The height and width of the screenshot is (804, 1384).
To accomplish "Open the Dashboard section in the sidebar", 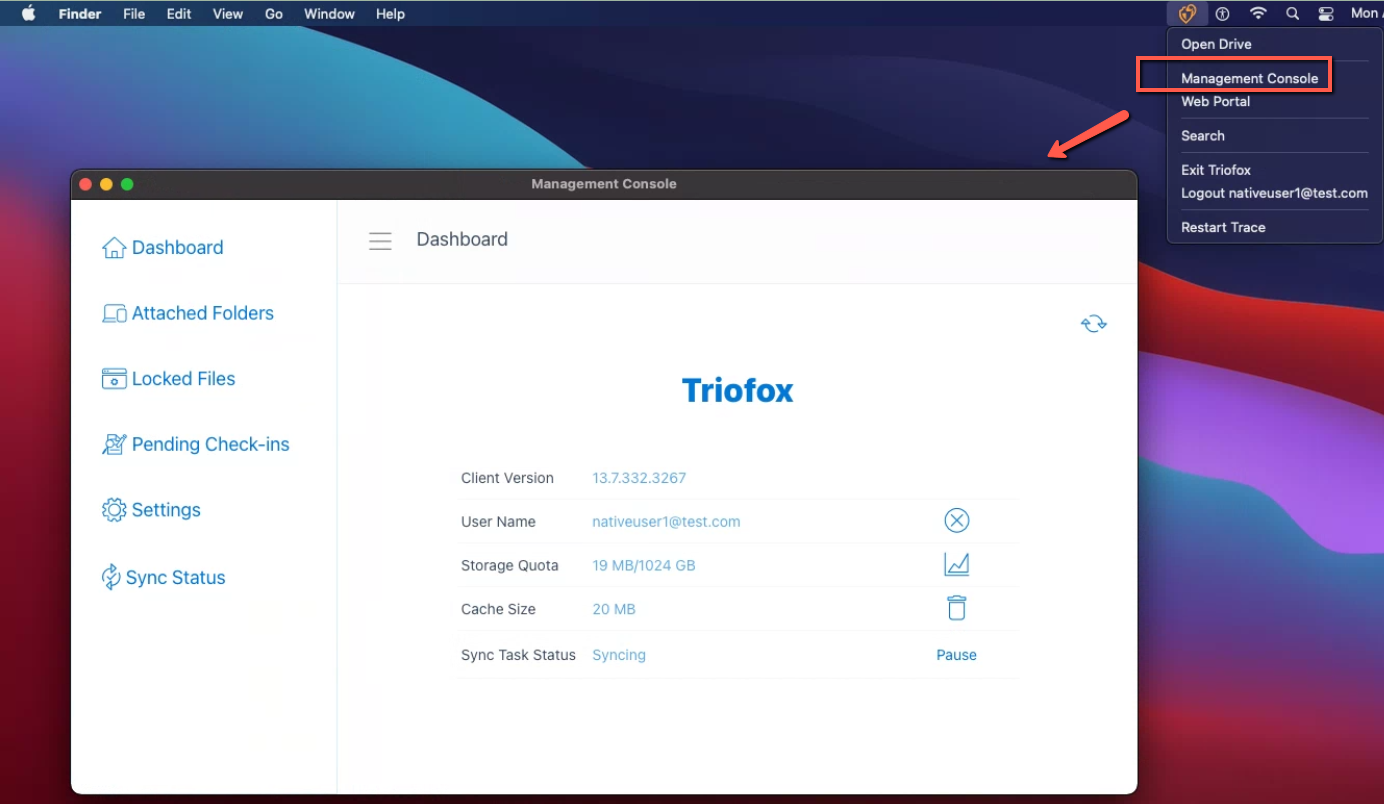I will pos(163,247).
